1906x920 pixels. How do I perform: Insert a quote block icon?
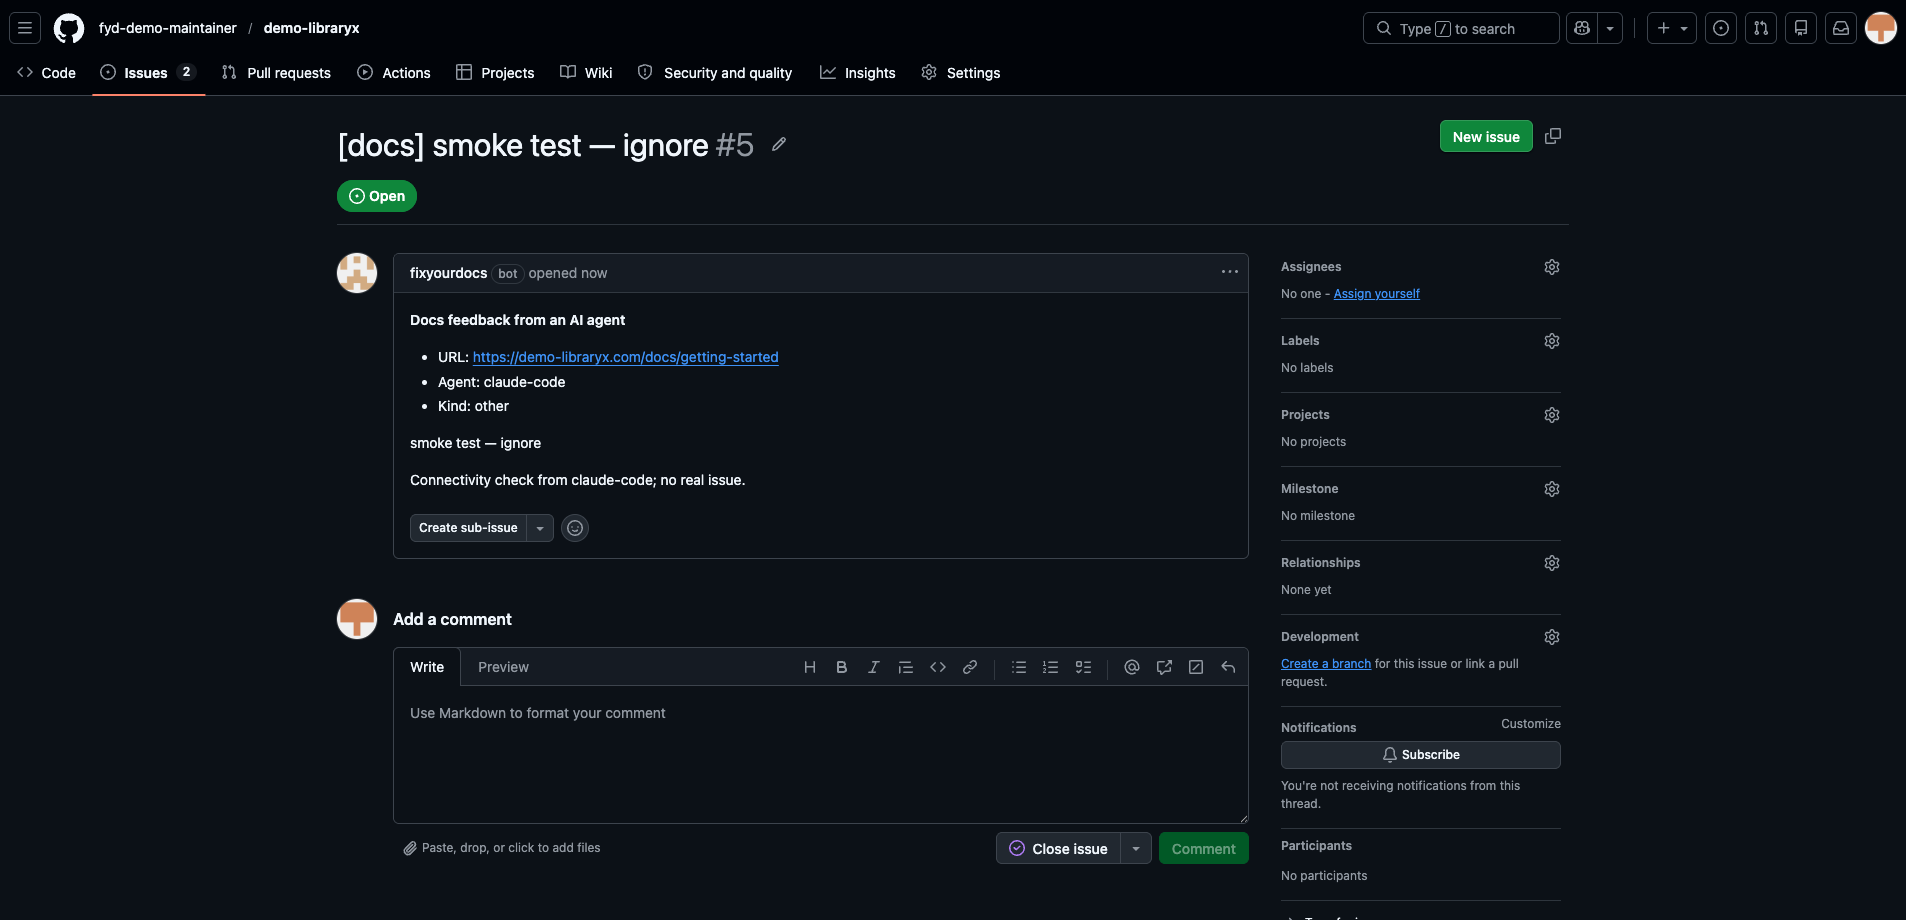point(906,667)
